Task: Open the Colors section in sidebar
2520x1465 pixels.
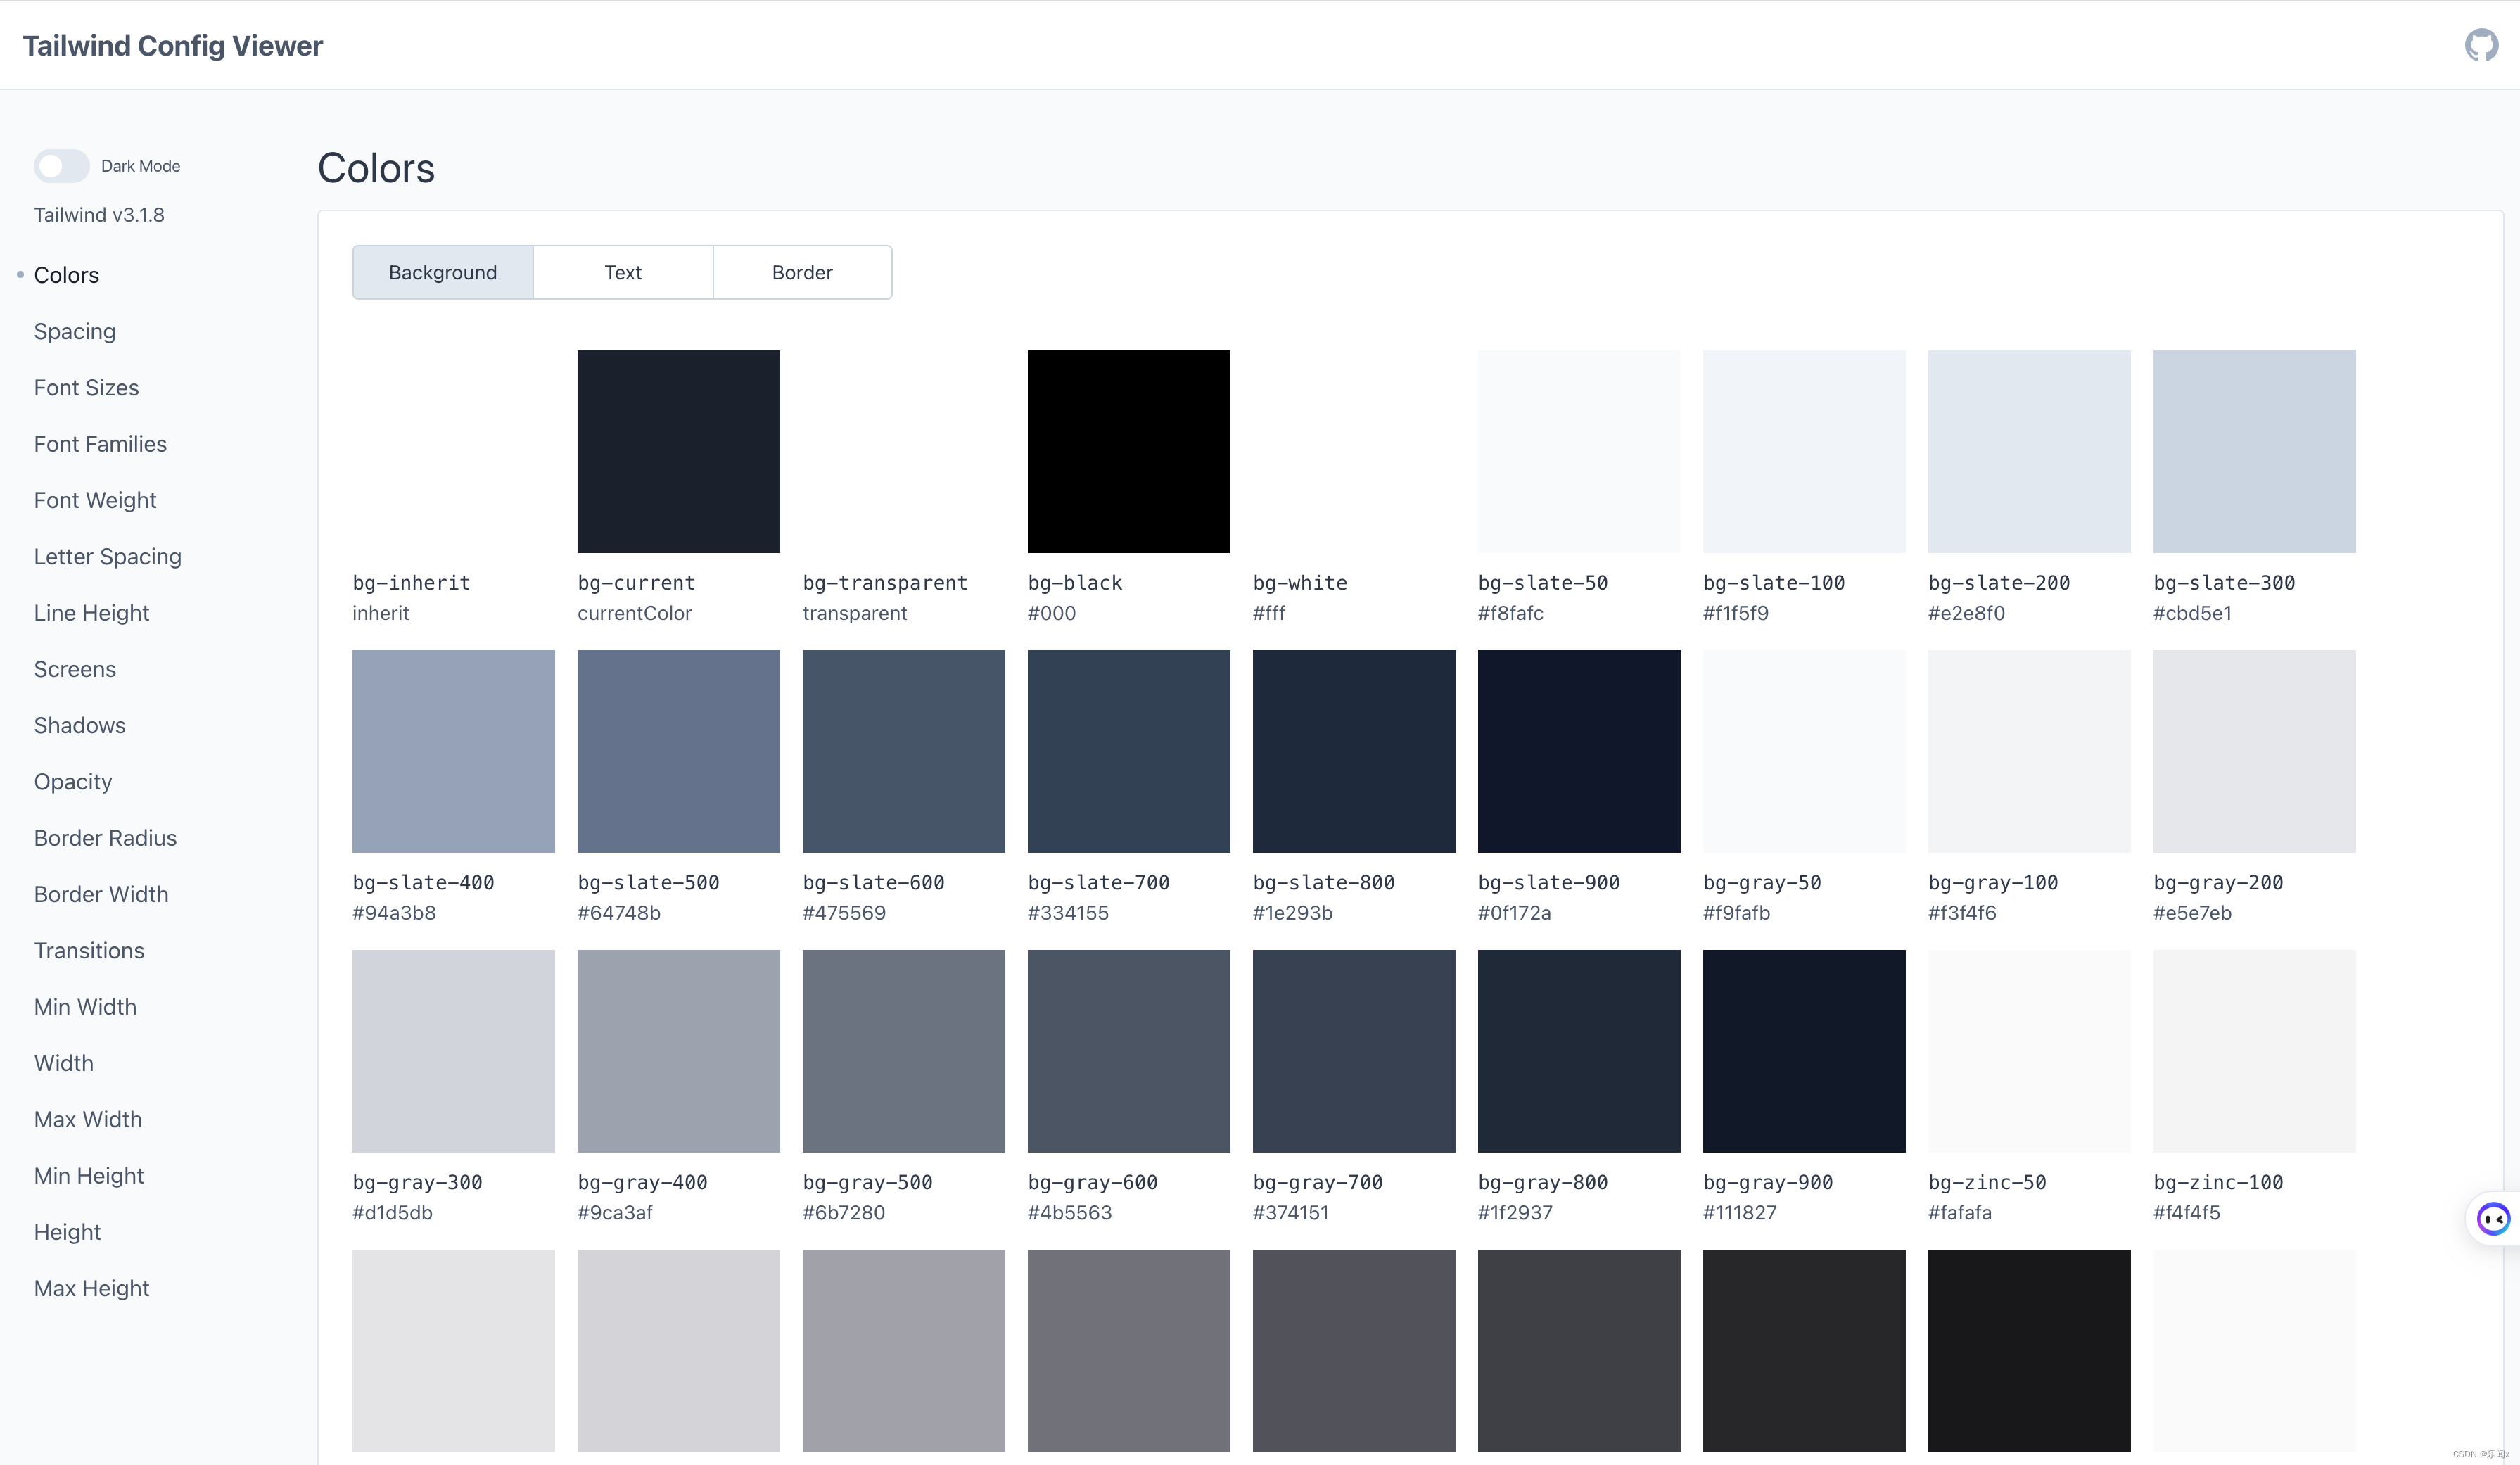Action: 66,274
